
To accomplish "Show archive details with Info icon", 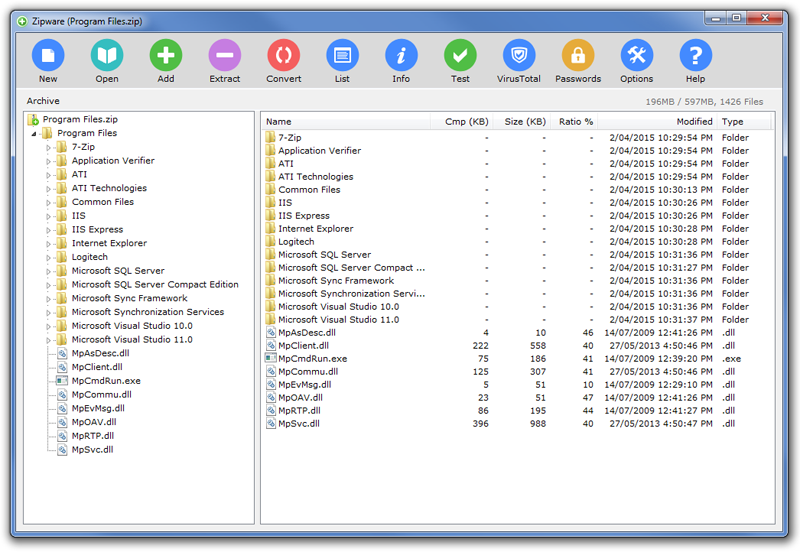I will (x=401, y=56).
